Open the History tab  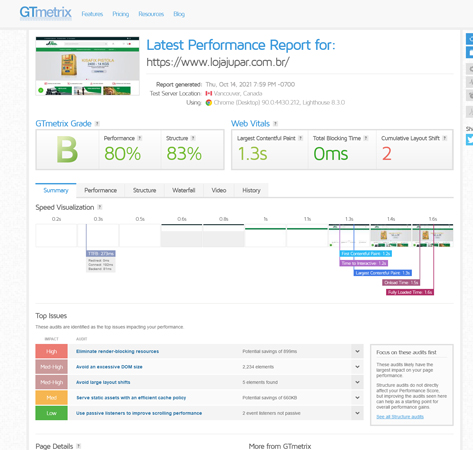pyautogui.click(x=251, y=190)
